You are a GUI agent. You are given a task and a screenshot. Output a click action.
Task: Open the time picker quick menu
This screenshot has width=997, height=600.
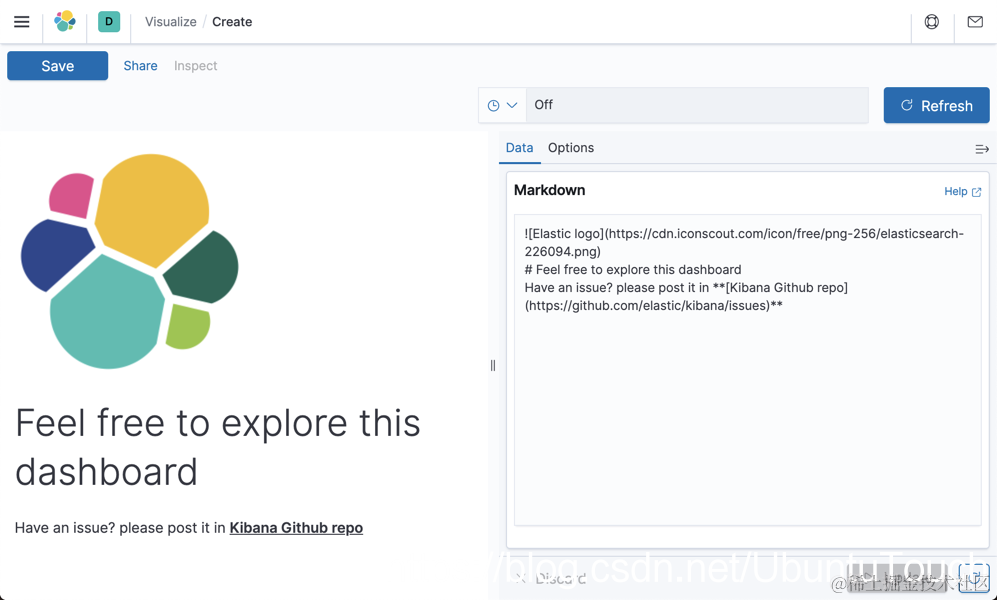[x=502, y=105]
